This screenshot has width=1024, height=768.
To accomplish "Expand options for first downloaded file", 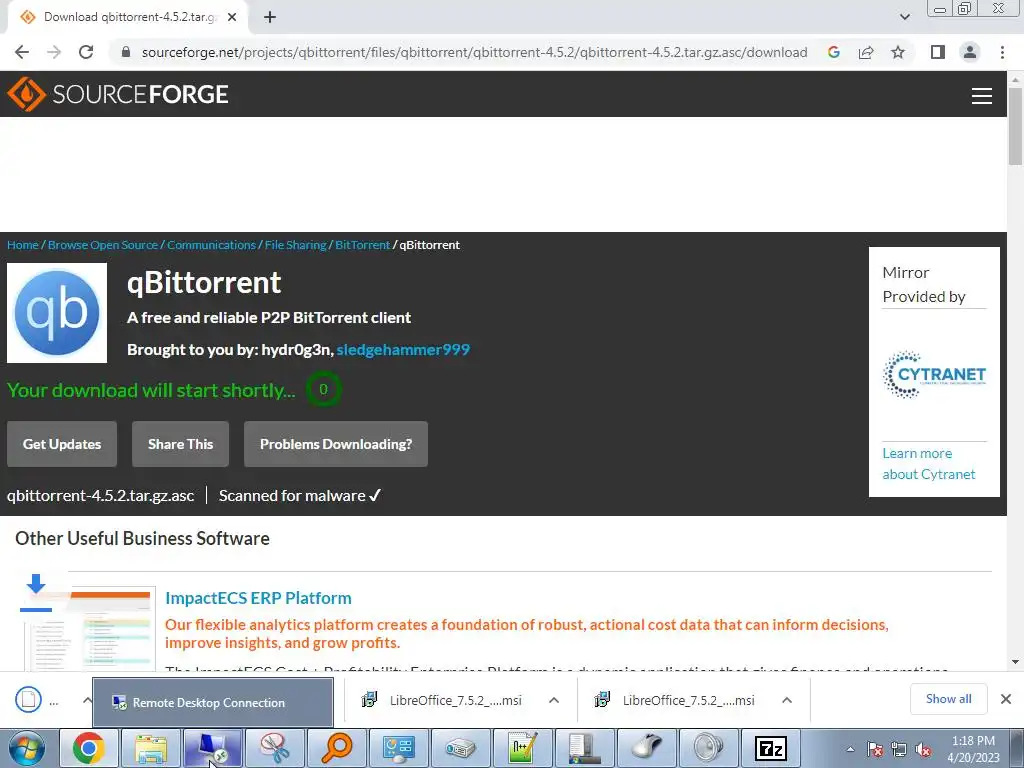I will coord(87,700).
